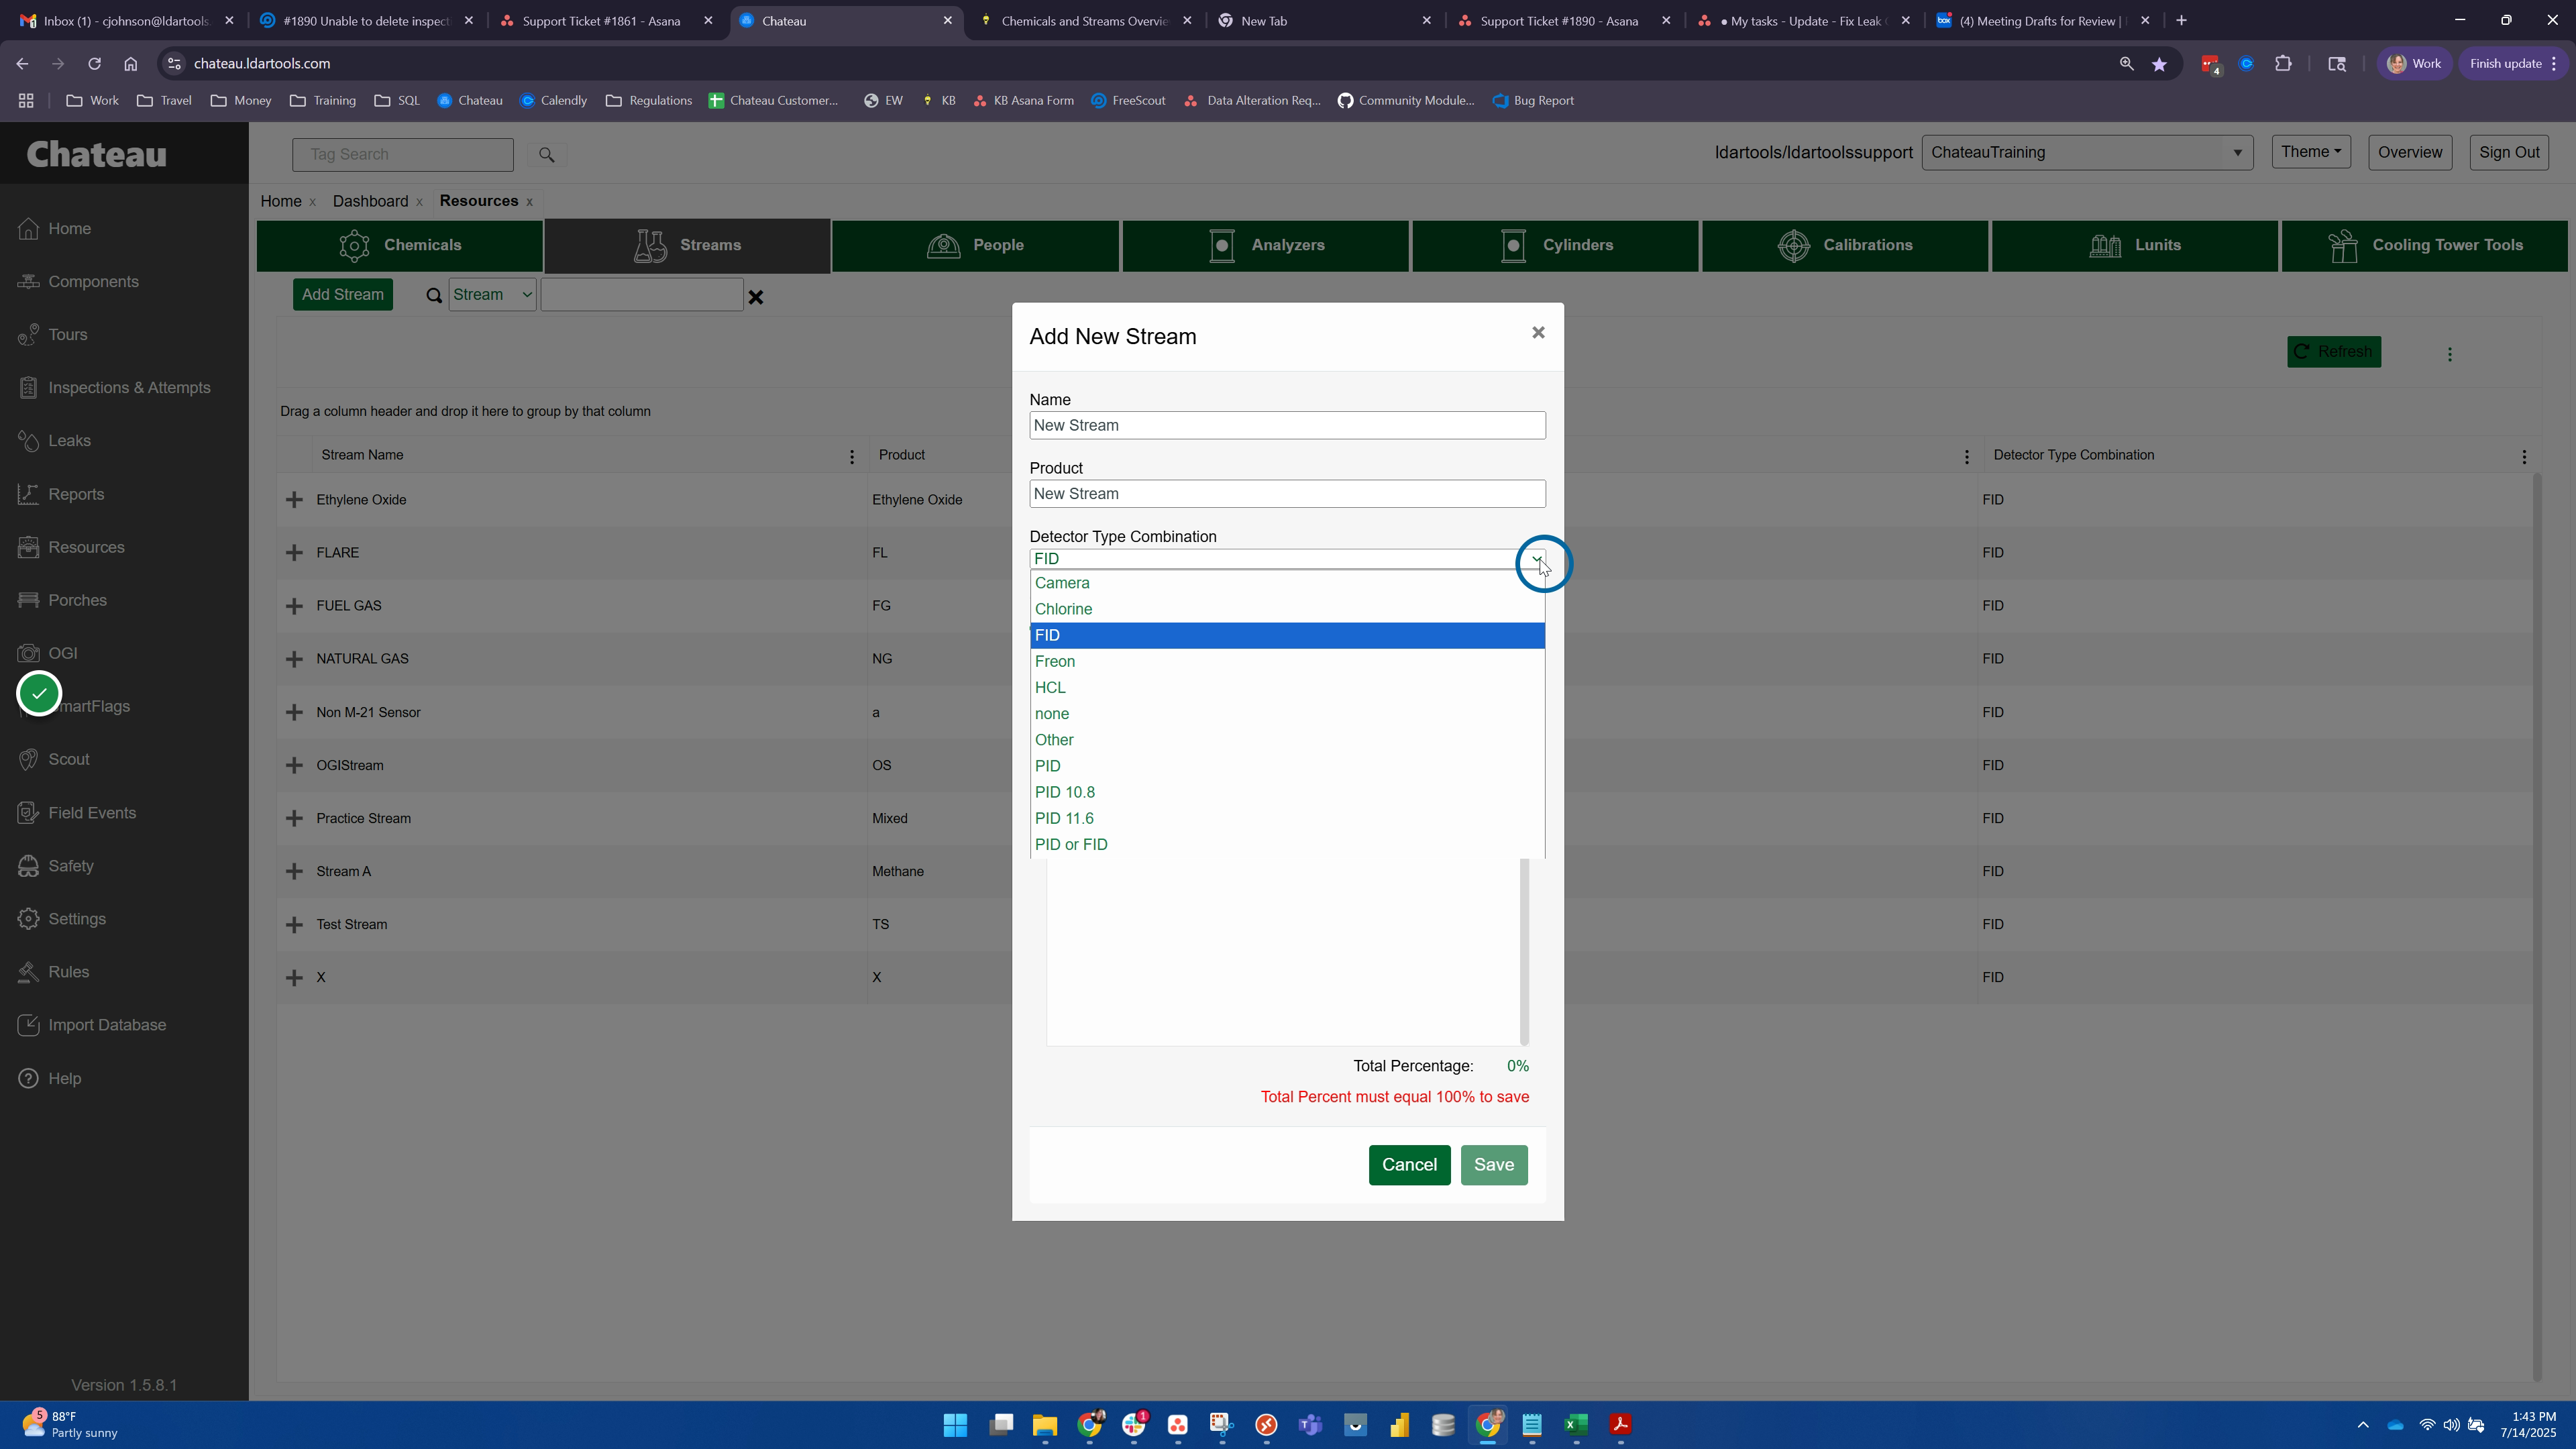Click the Add Stream button
This screenshot has height=1449, width=2576.
(x=343, y=295)
